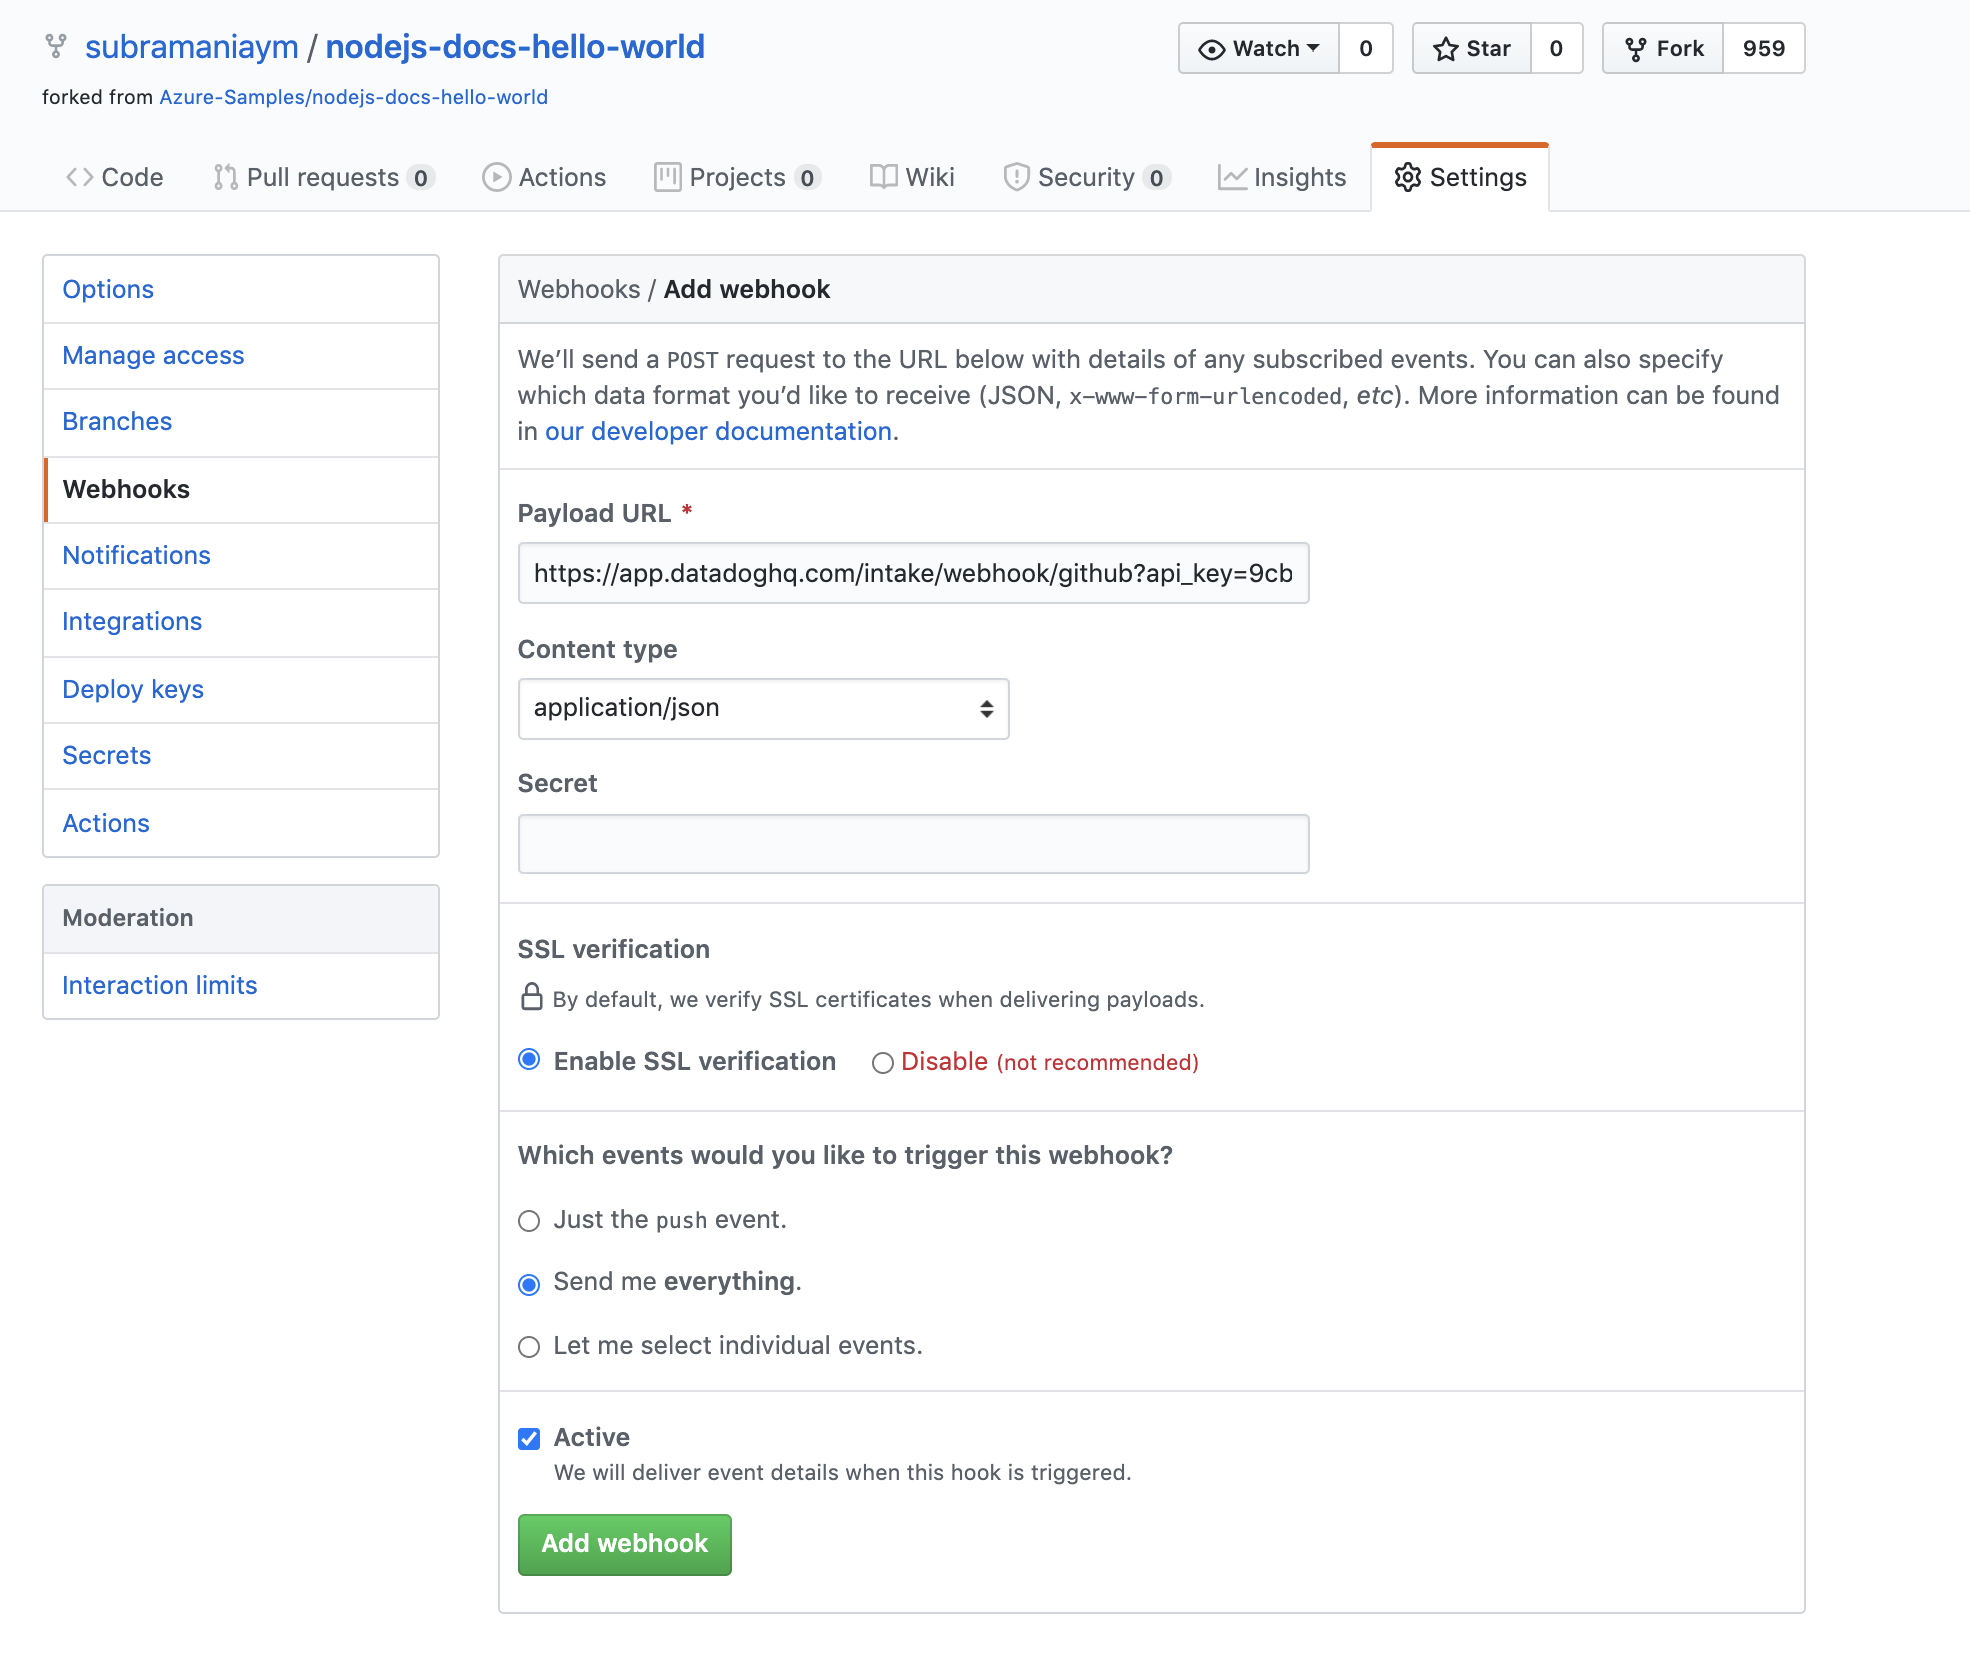The height and width of the screenshot is (1654, 1970).
Task: Open Actions in settings sidebar
Action: [241, 823]
